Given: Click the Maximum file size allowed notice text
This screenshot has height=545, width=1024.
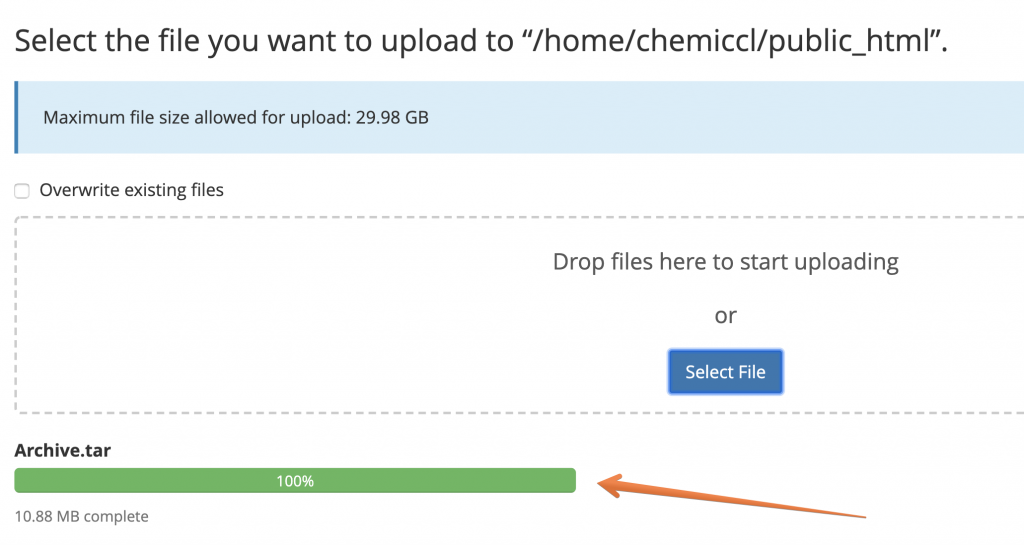Looking at the screenshot, I should coord(197,118).
